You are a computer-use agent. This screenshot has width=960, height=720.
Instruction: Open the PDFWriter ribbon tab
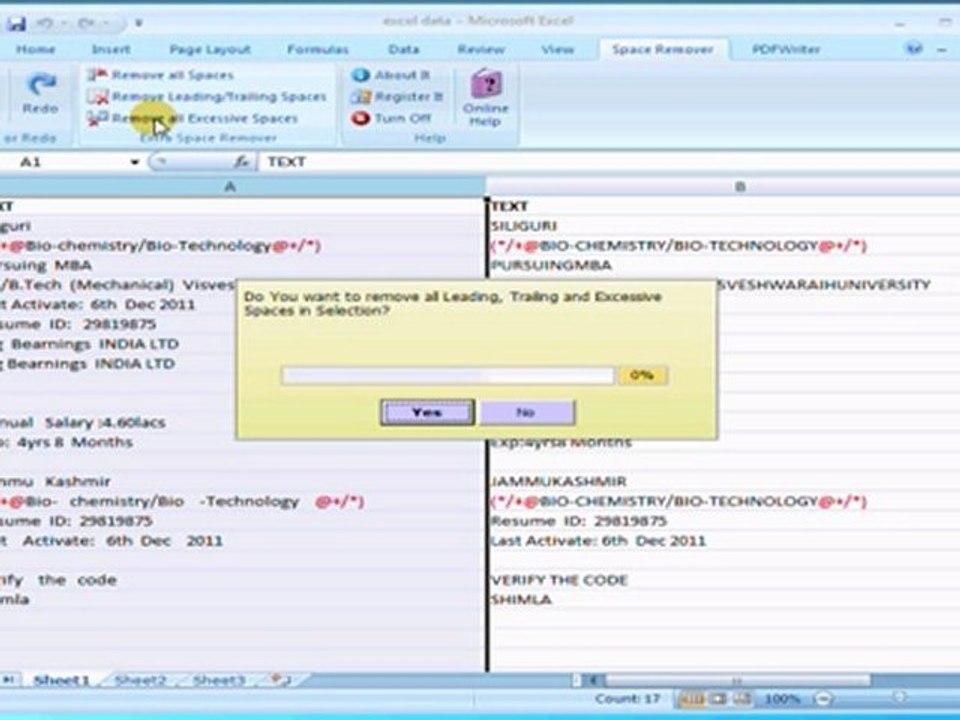click(x=786, y=49)
